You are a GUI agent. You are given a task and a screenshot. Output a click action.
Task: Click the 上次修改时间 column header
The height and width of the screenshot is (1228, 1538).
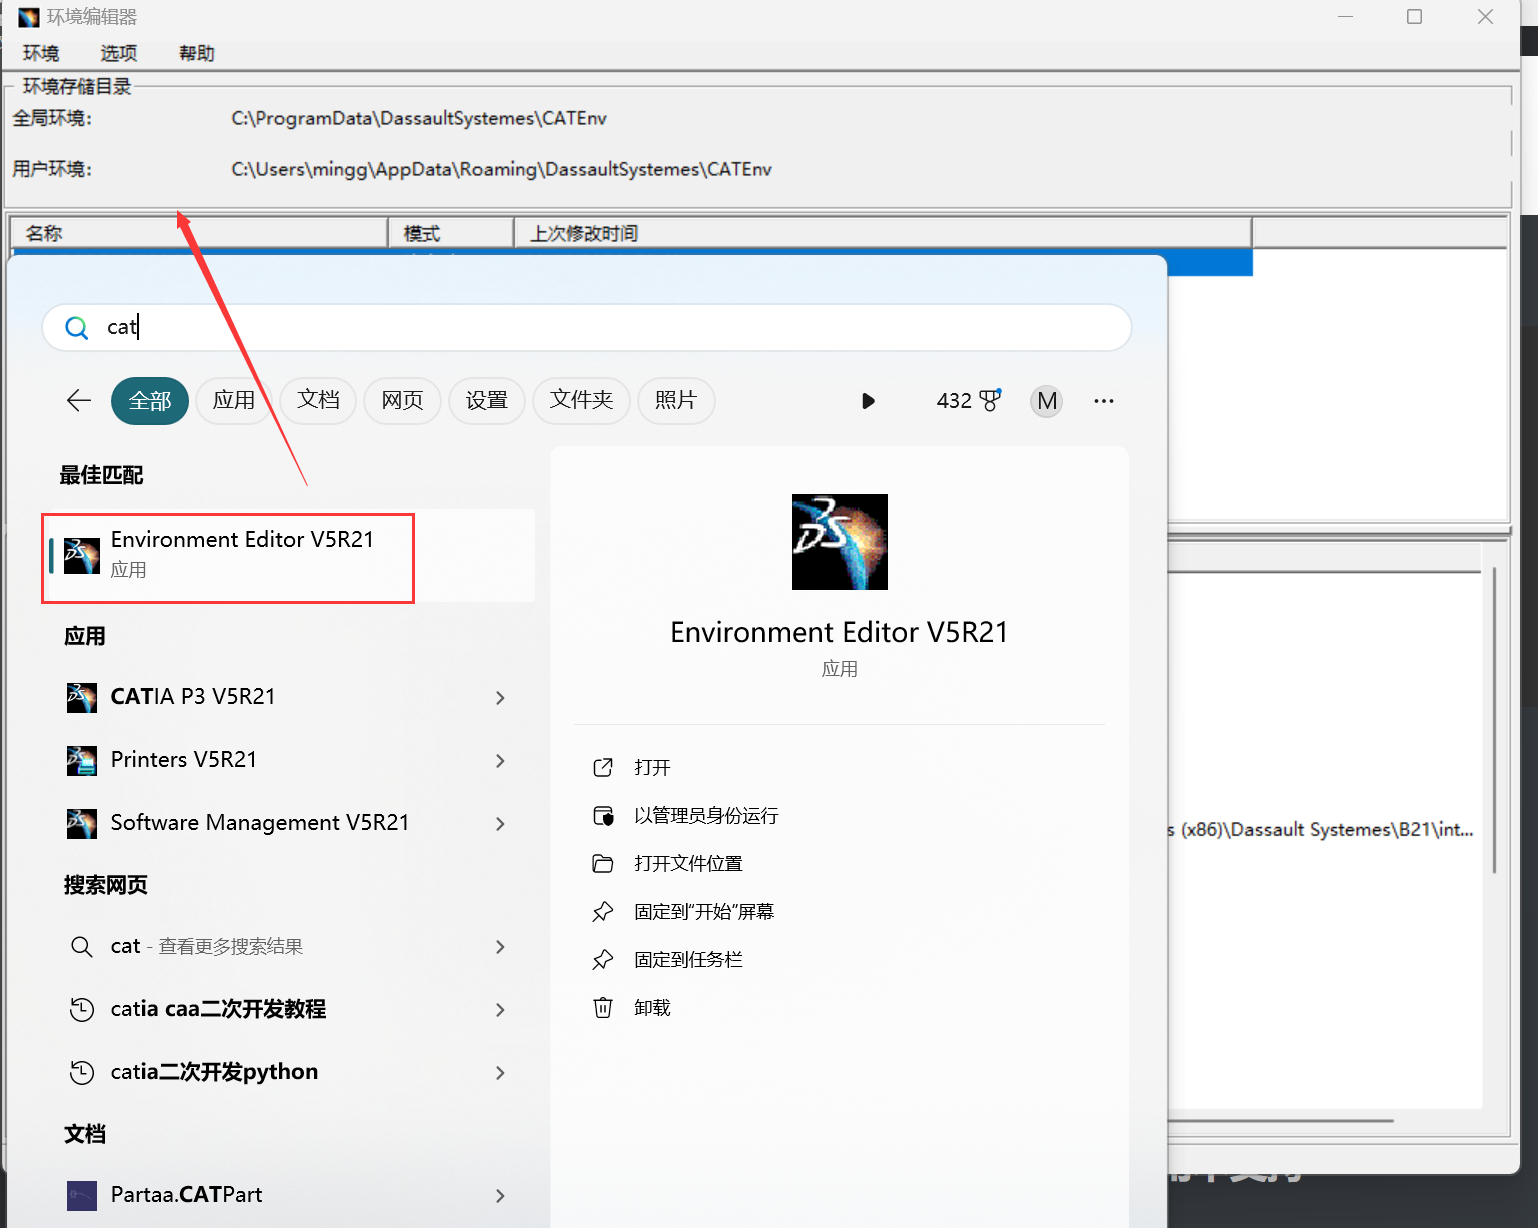[883, 233]
